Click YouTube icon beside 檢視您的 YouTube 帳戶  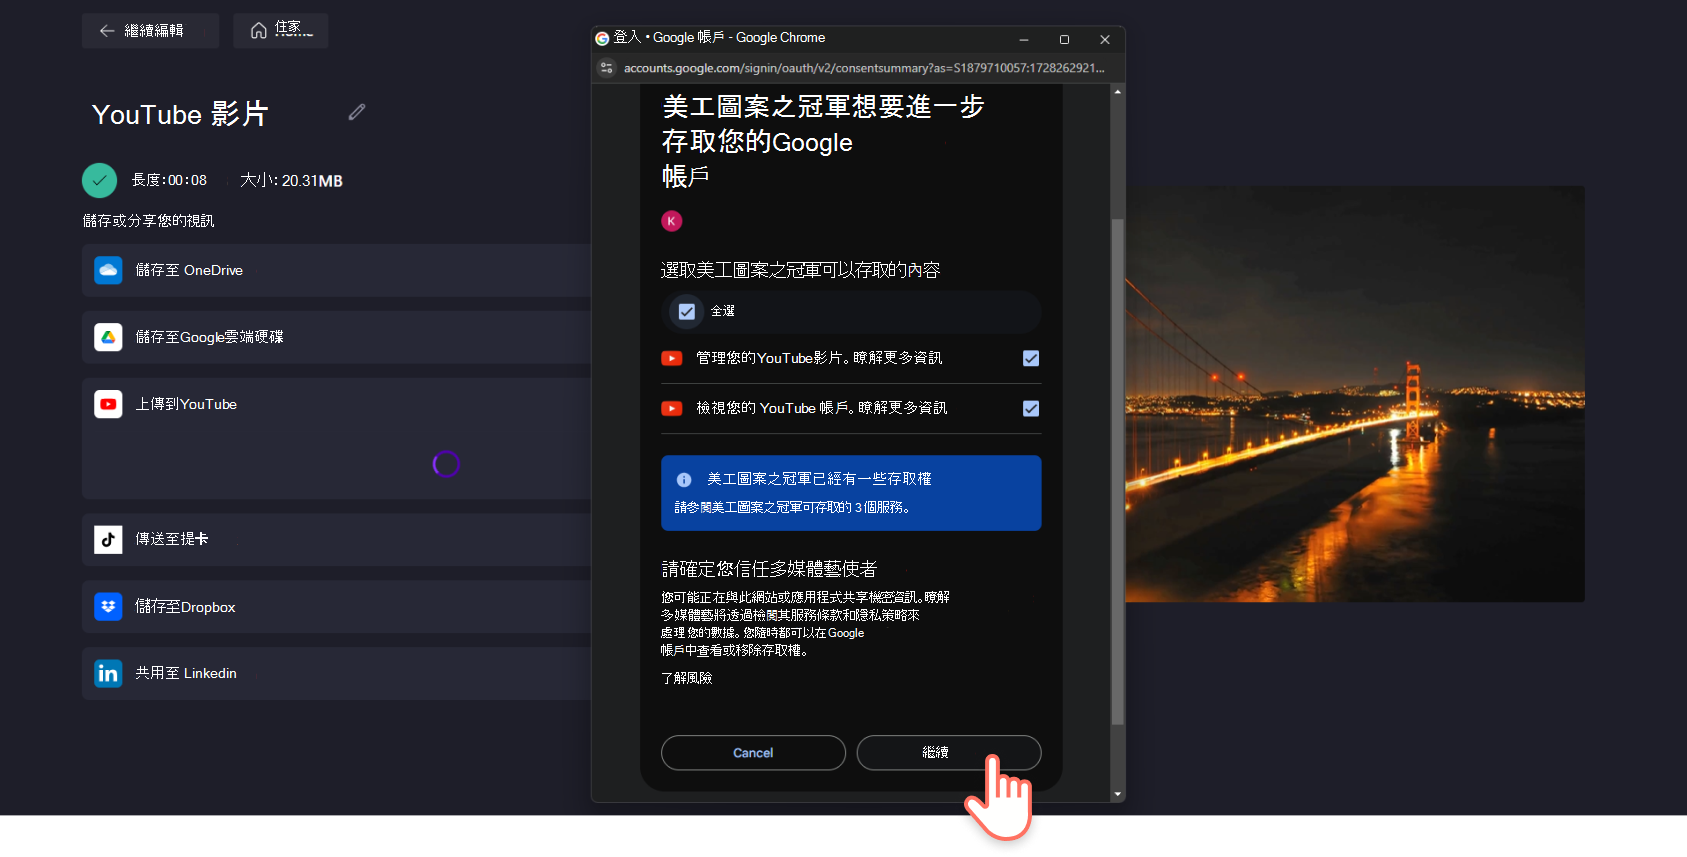click(672, 408)
